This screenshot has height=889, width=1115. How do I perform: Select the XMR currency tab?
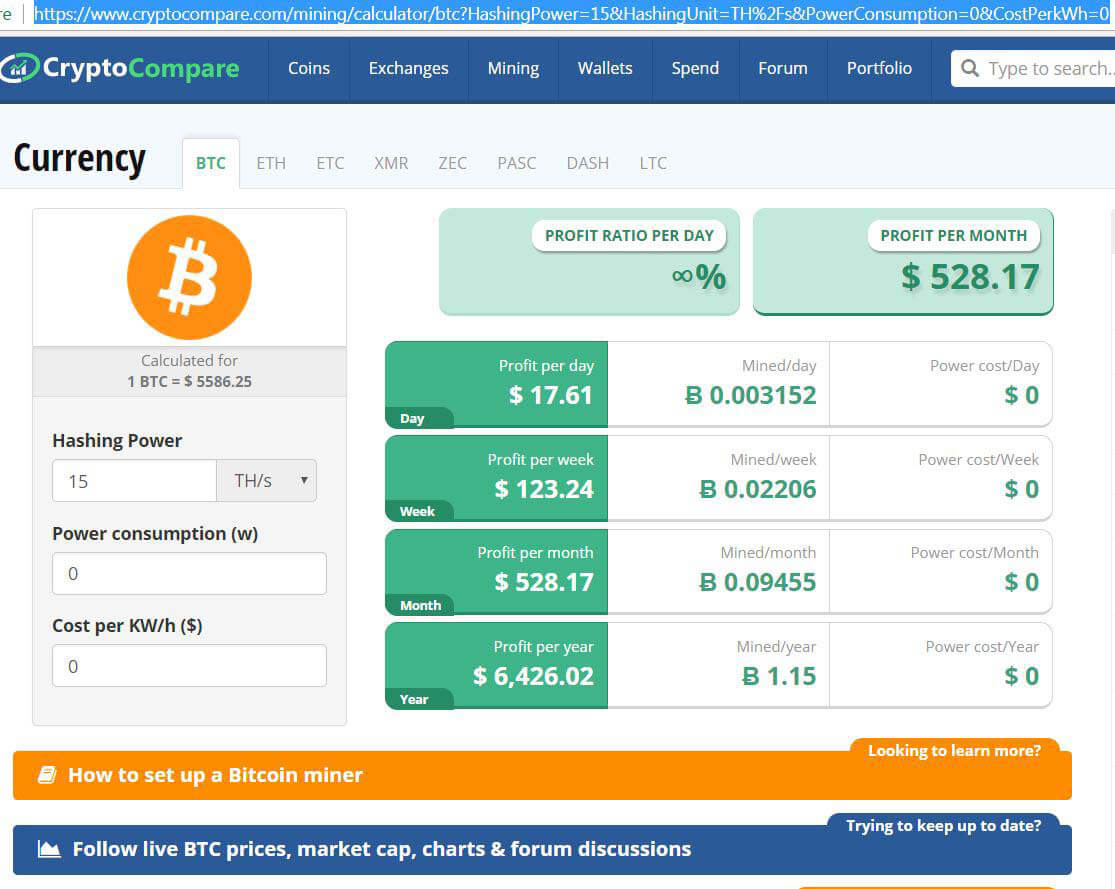point(391,162)
